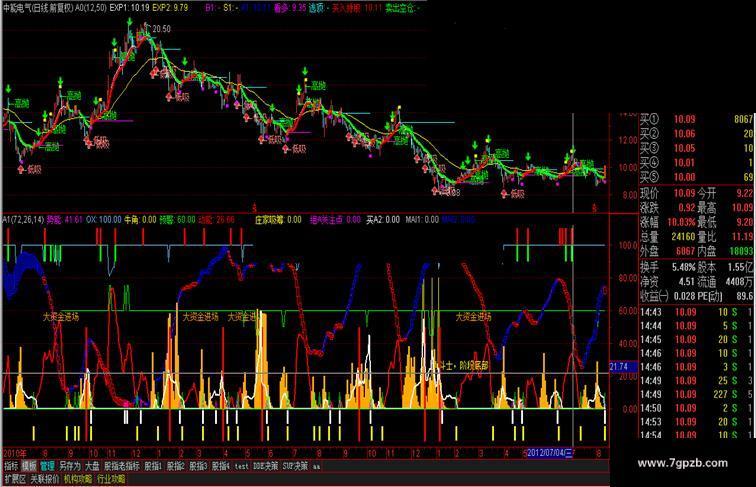
Task: Open the 扩展区 tab
Action: [15, 479]
